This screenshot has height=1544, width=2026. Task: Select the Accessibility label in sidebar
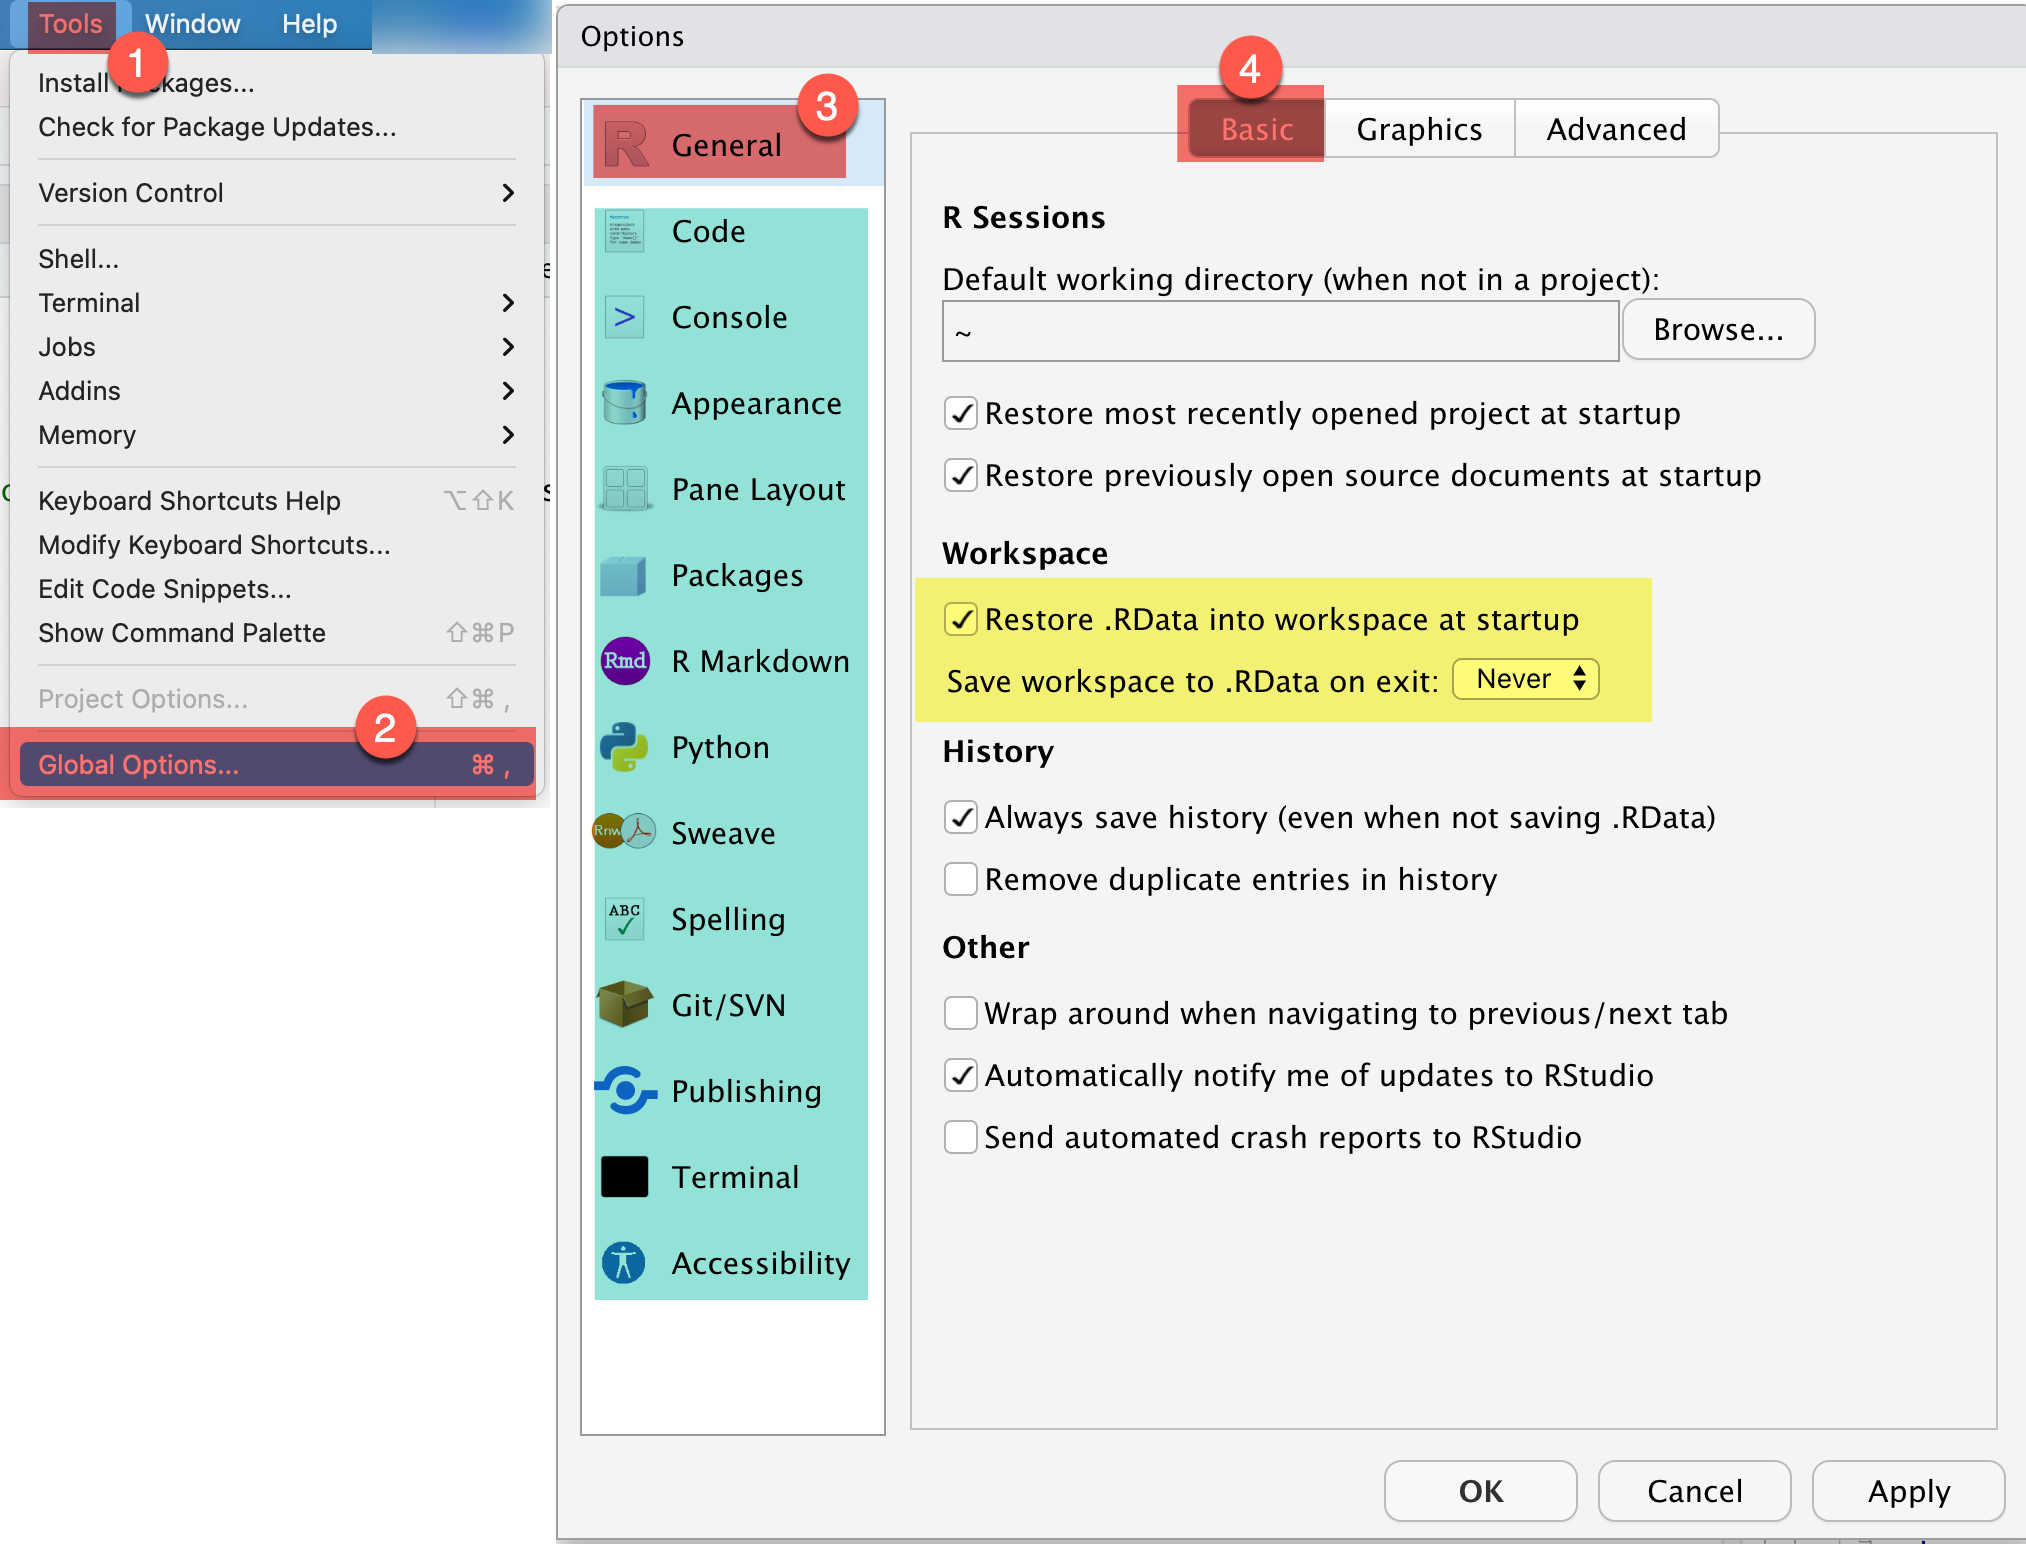click(x=760, y=1263)
